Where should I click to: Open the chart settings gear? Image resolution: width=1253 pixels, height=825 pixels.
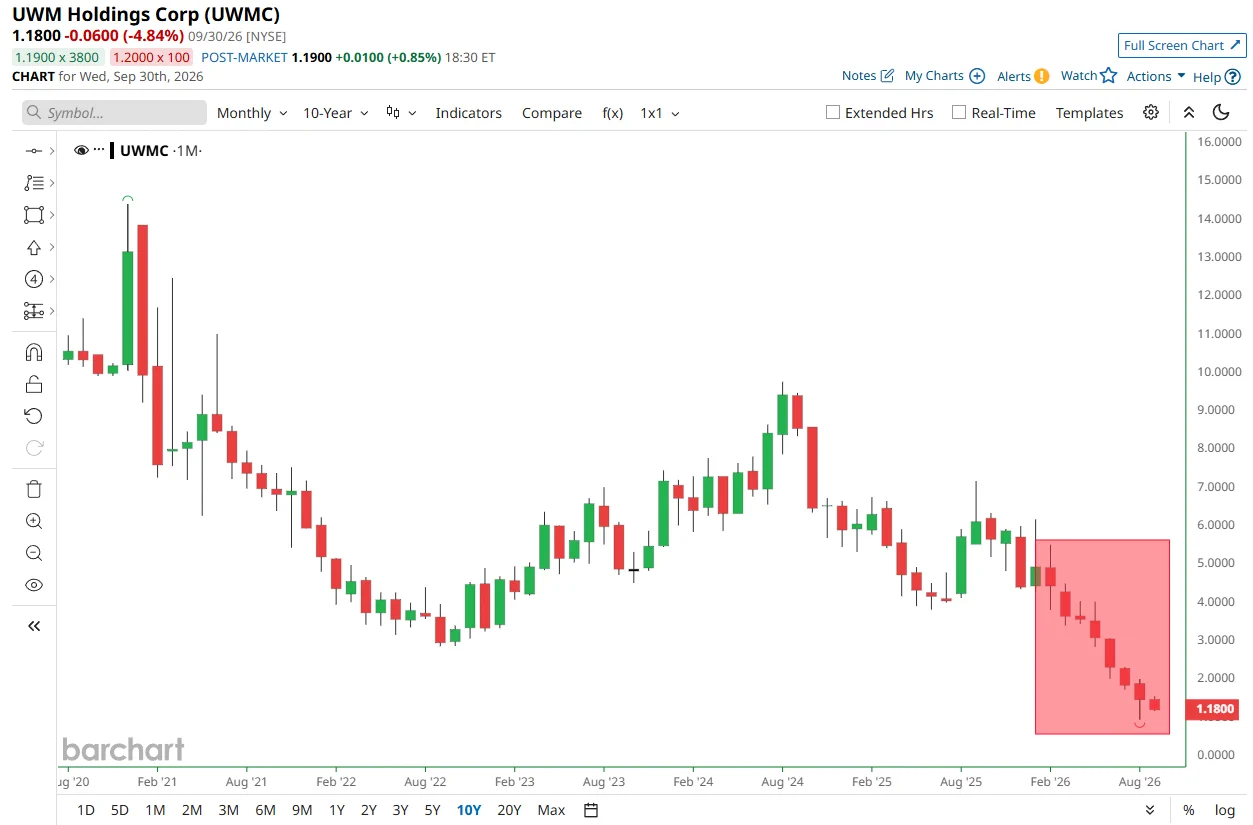click(x=1151, y=112)
